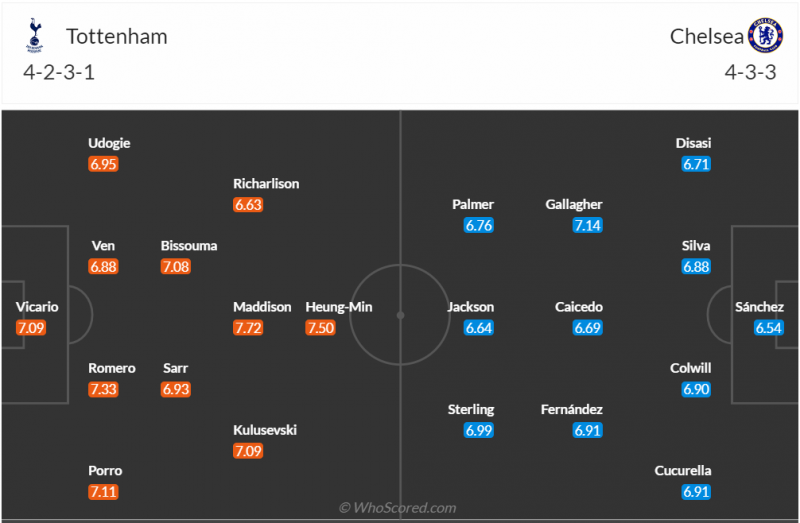Open Cucurella's player name
This screenshot has height=523, width=800.
click(683, 470)
